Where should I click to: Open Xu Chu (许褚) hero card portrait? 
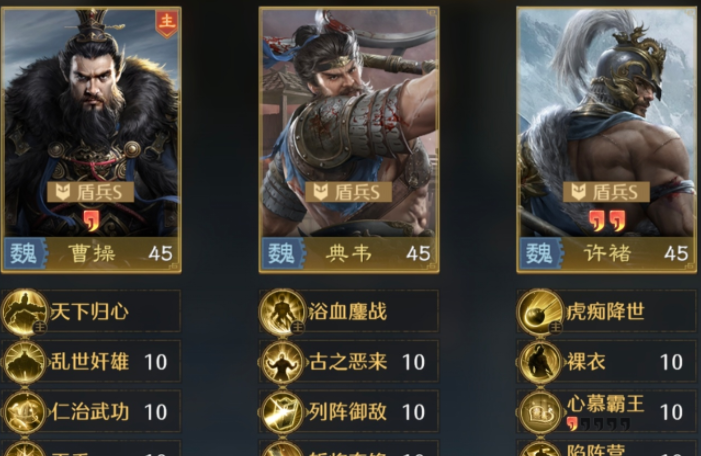pos(607,139)
